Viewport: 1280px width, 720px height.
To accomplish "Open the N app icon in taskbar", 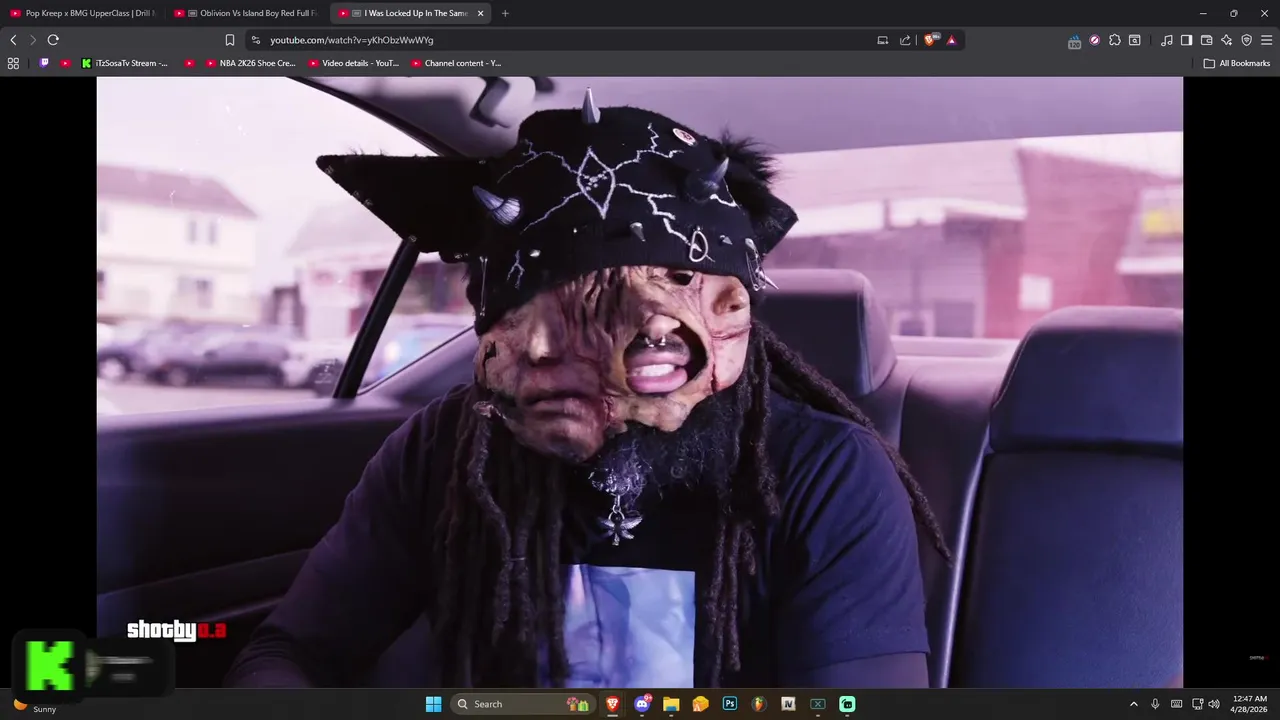I will [788, 704].
